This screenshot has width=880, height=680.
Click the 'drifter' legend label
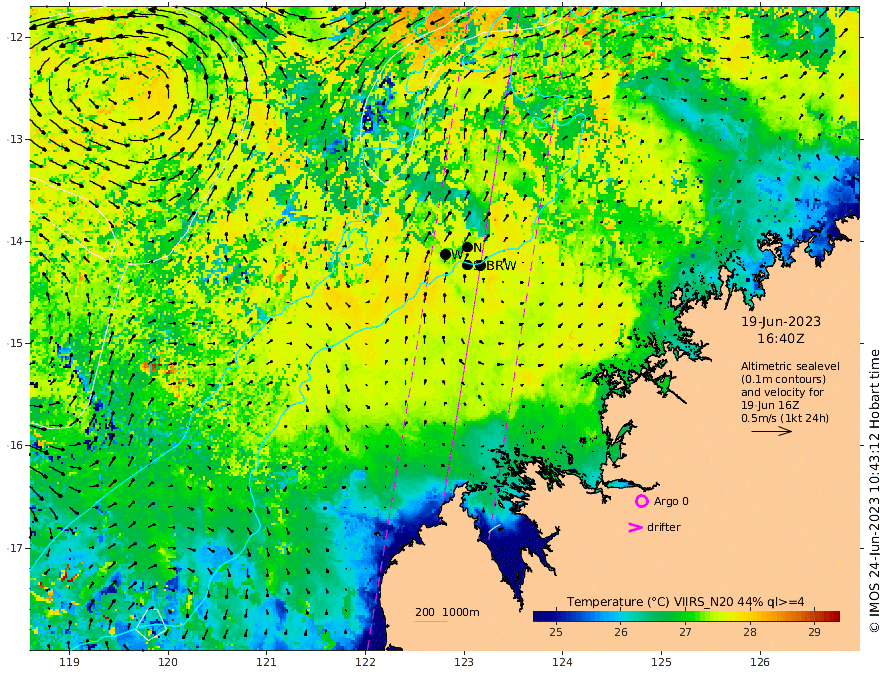(664, 527)
